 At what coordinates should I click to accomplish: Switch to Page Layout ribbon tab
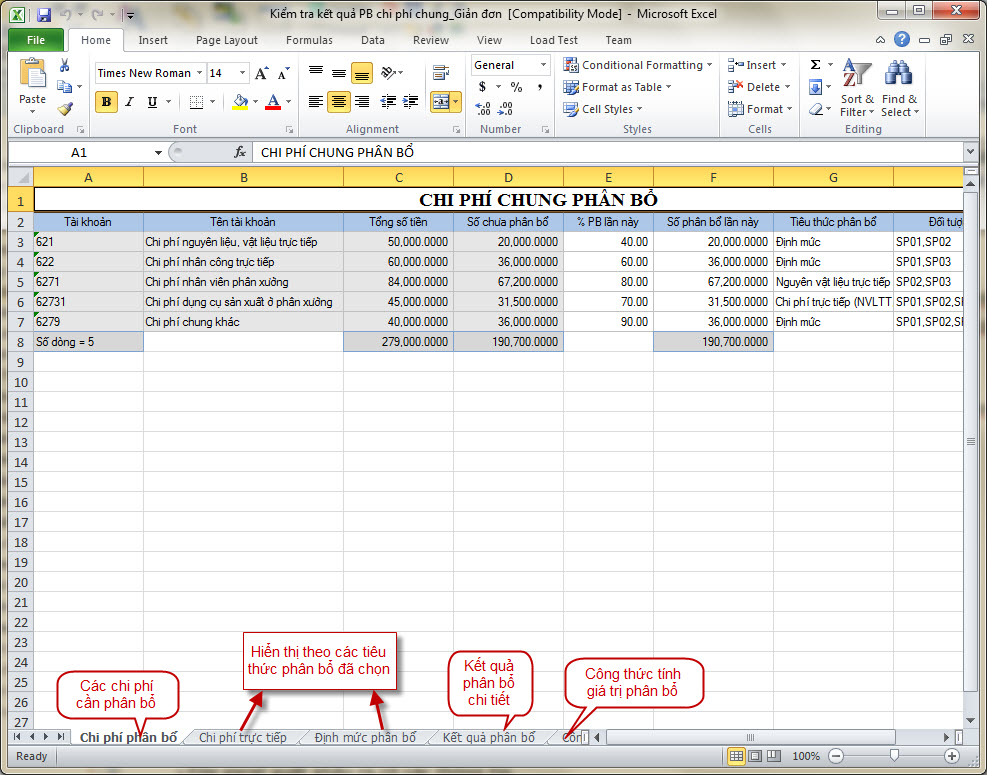tap(227, 40)
